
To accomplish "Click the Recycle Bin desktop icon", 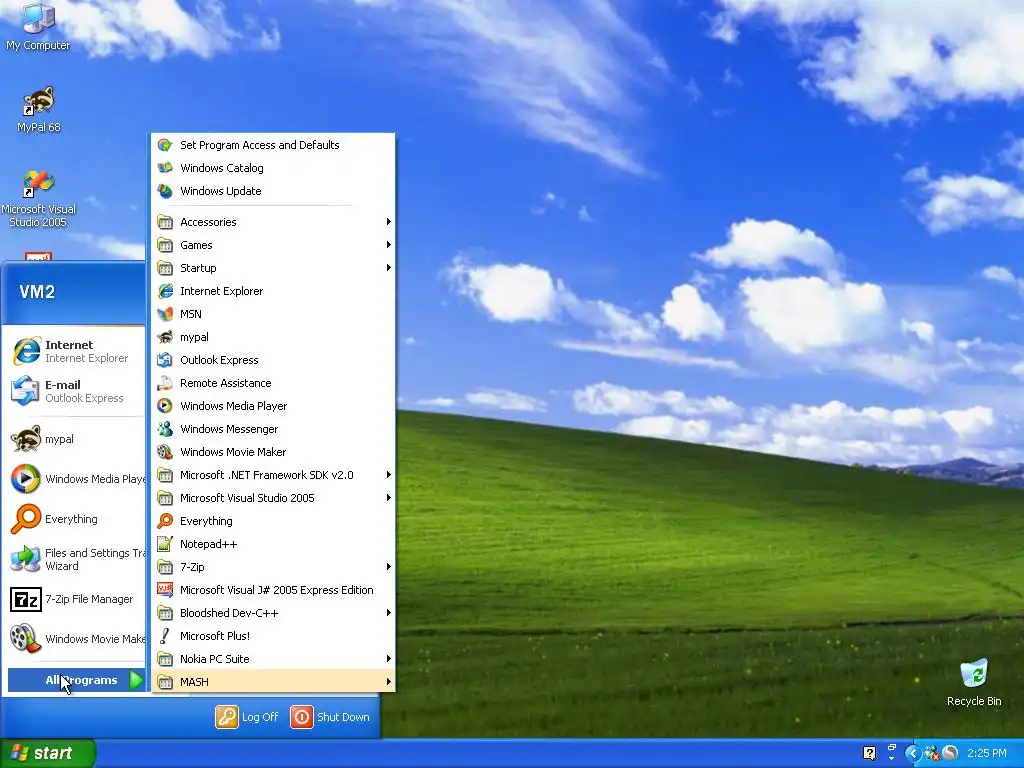I will 974,674.
